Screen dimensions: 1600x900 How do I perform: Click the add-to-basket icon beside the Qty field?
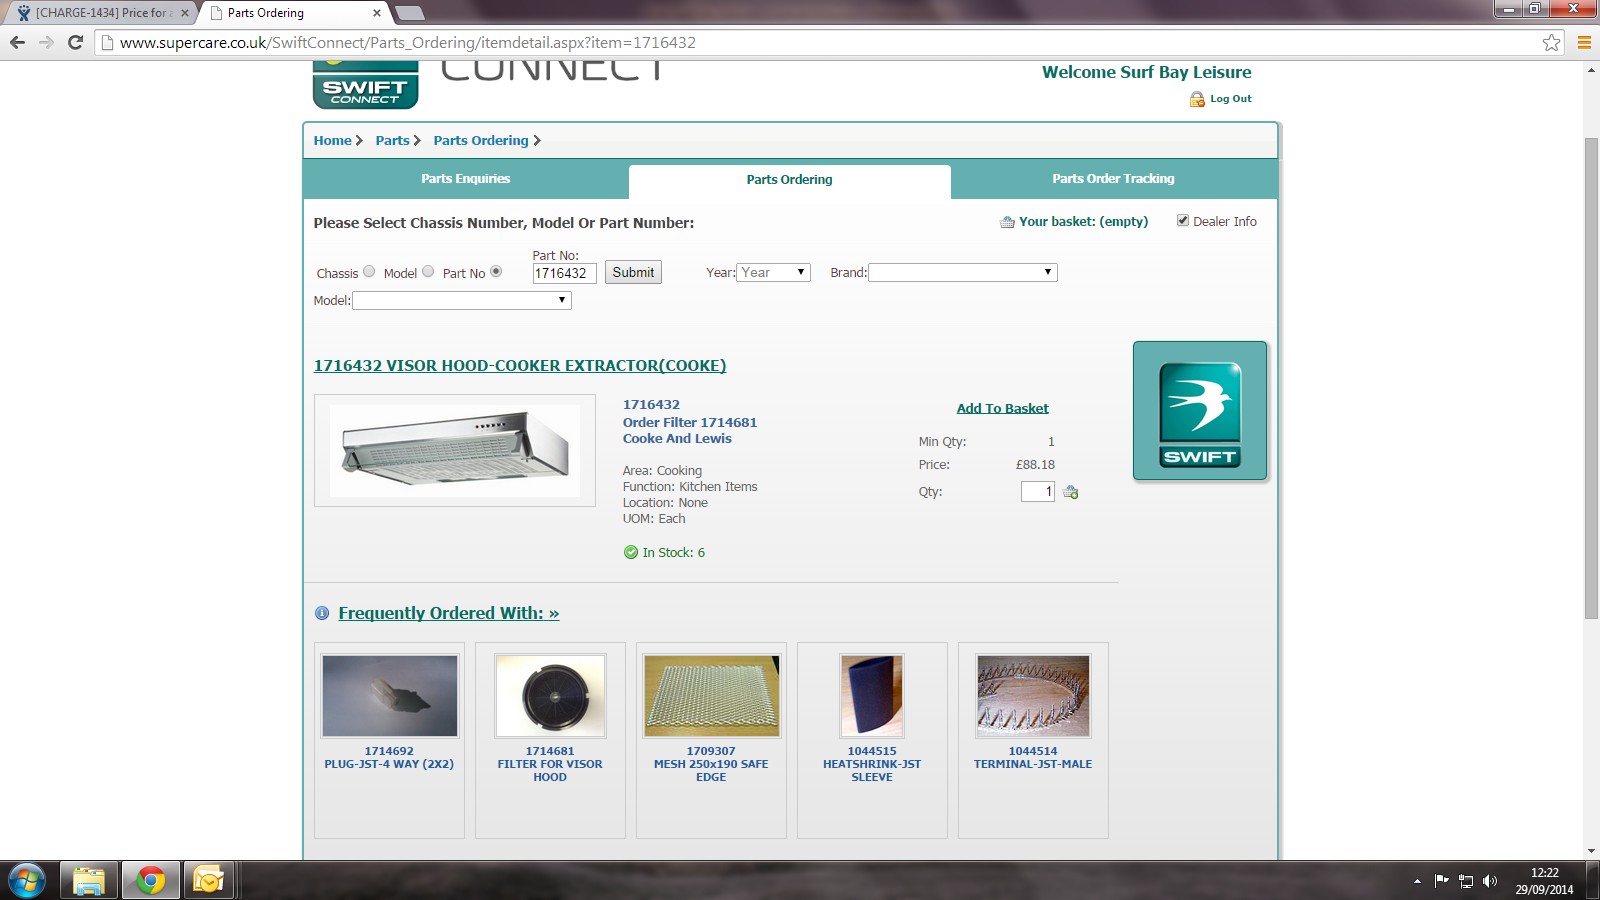1071,492
